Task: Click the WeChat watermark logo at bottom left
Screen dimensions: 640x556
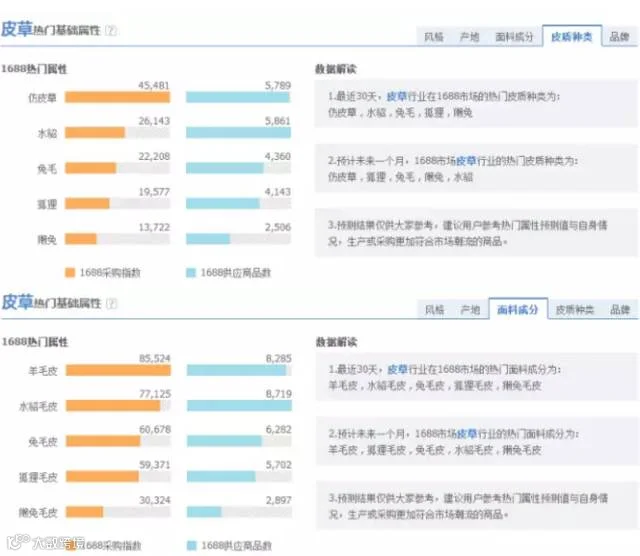Action: click(18, 541)
